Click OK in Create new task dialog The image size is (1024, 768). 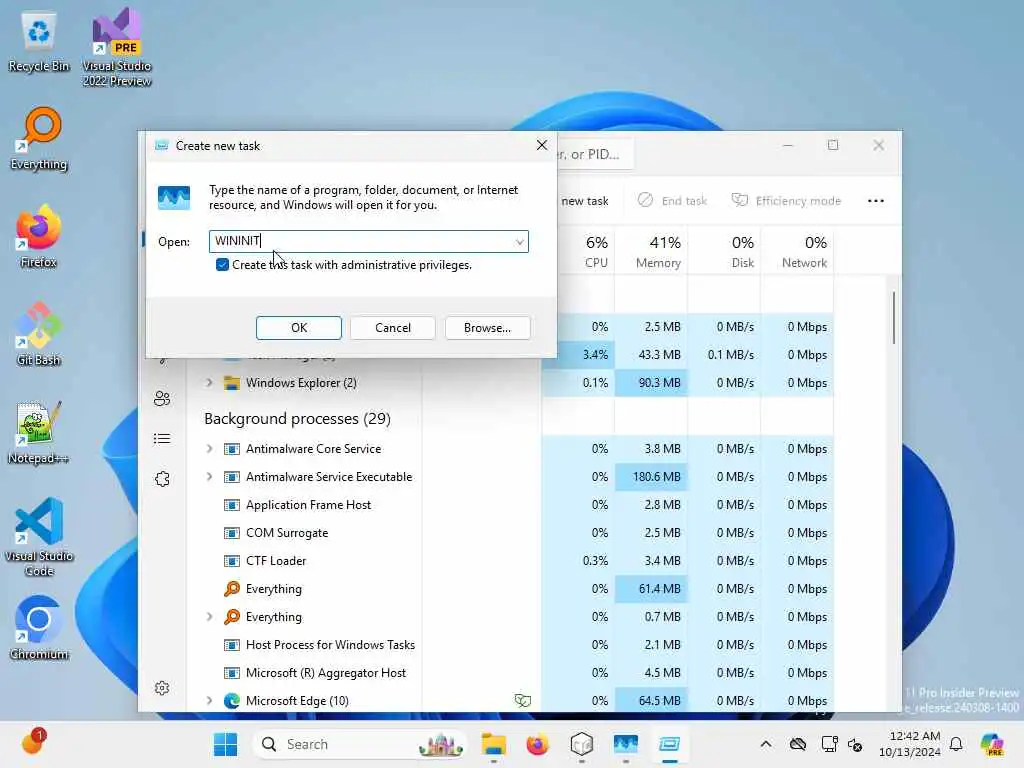(x=298, y=328)
